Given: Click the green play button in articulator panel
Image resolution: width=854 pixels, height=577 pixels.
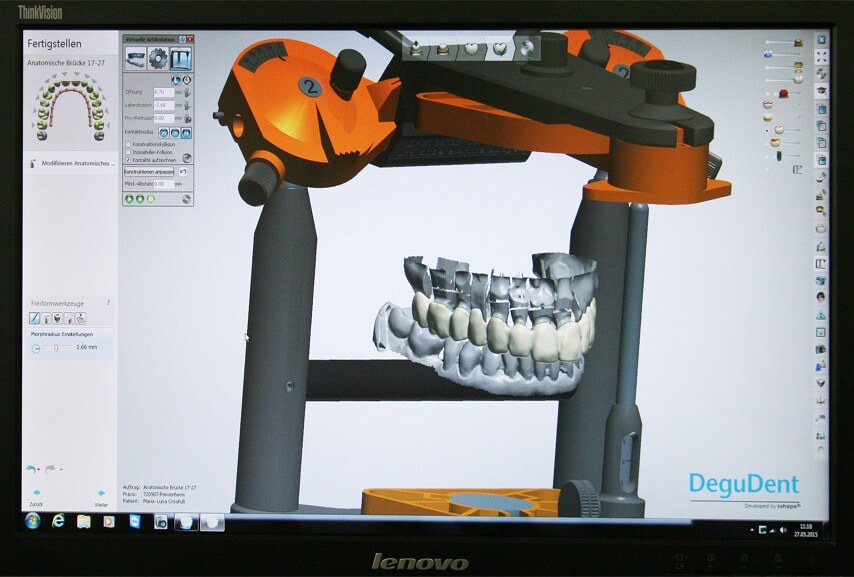Looking at the screenshot, I should pos(130,199).
